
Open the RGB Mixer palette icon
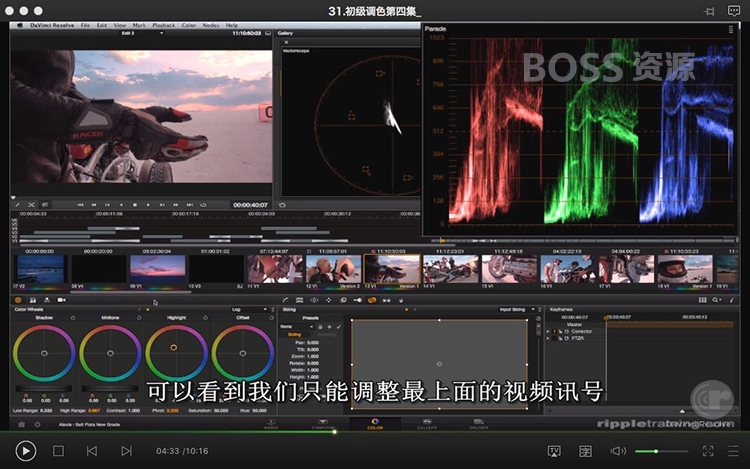pyautogui.click(x=33, y=300)
